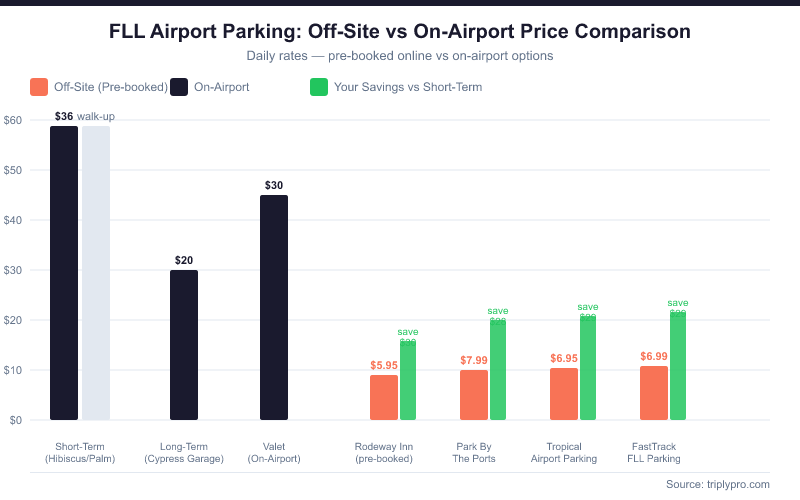Click the Source: triplypro.com text

click(x=718, y=484)
